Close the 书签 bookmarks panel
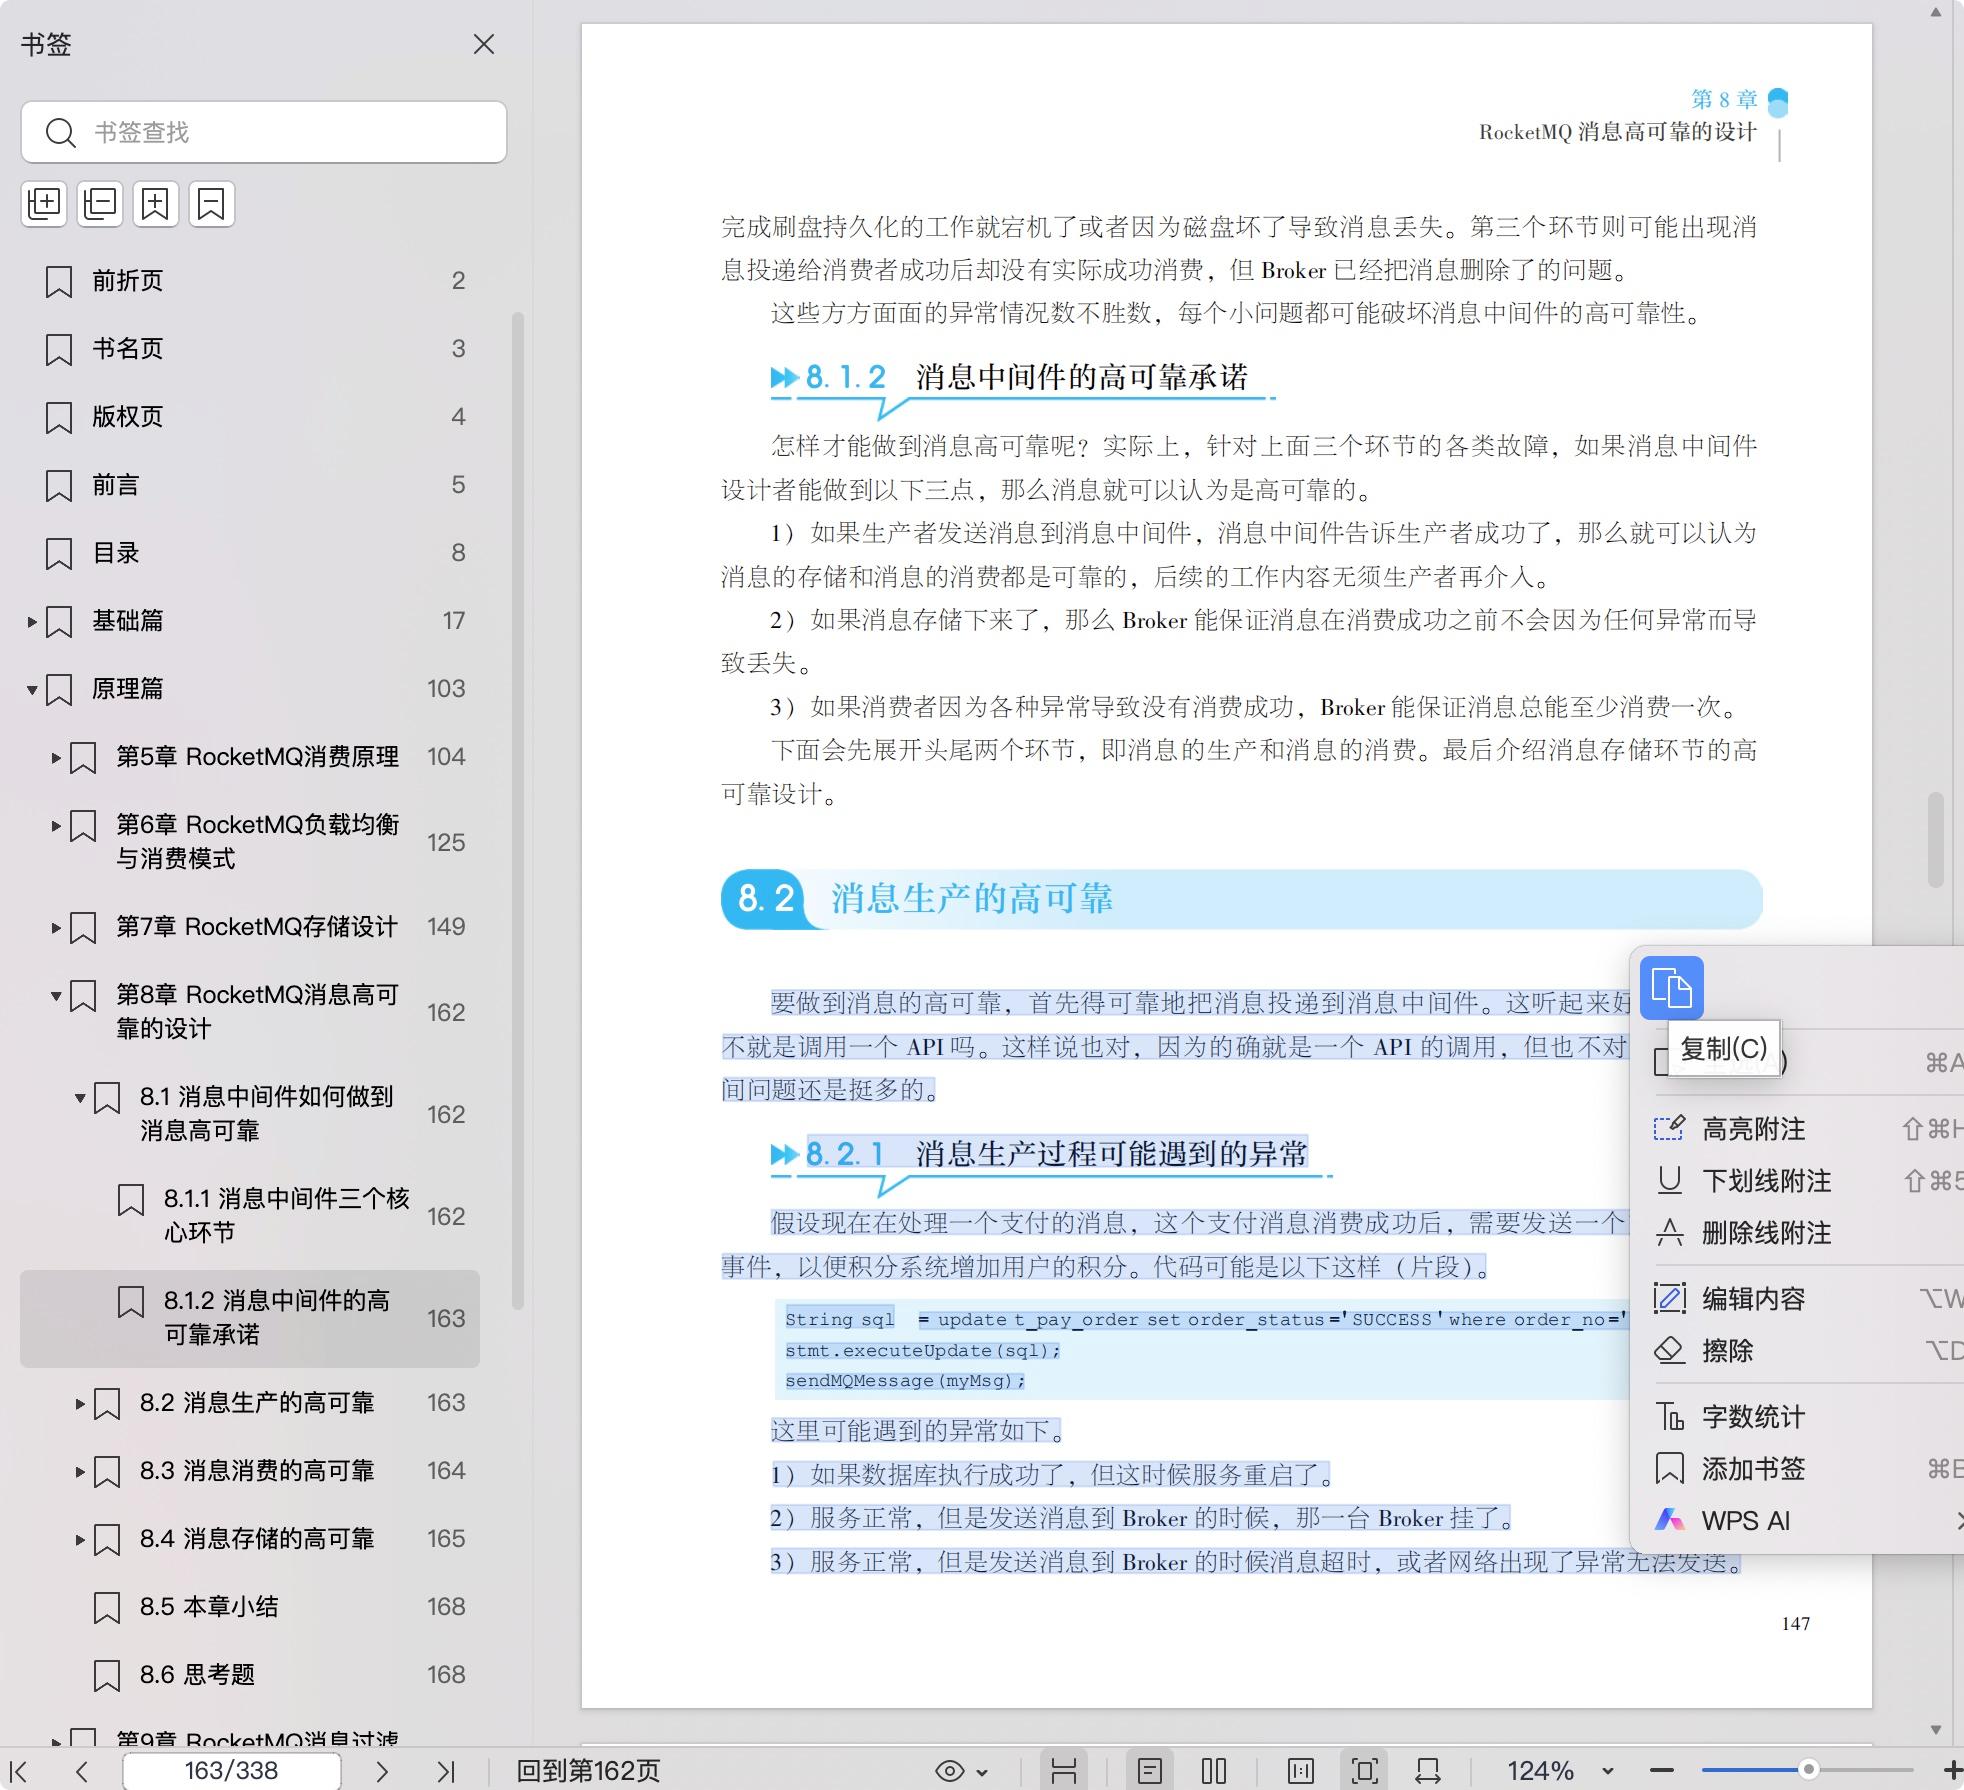This screenshot has height=1790, width=1964. click(x=484, y=44)
